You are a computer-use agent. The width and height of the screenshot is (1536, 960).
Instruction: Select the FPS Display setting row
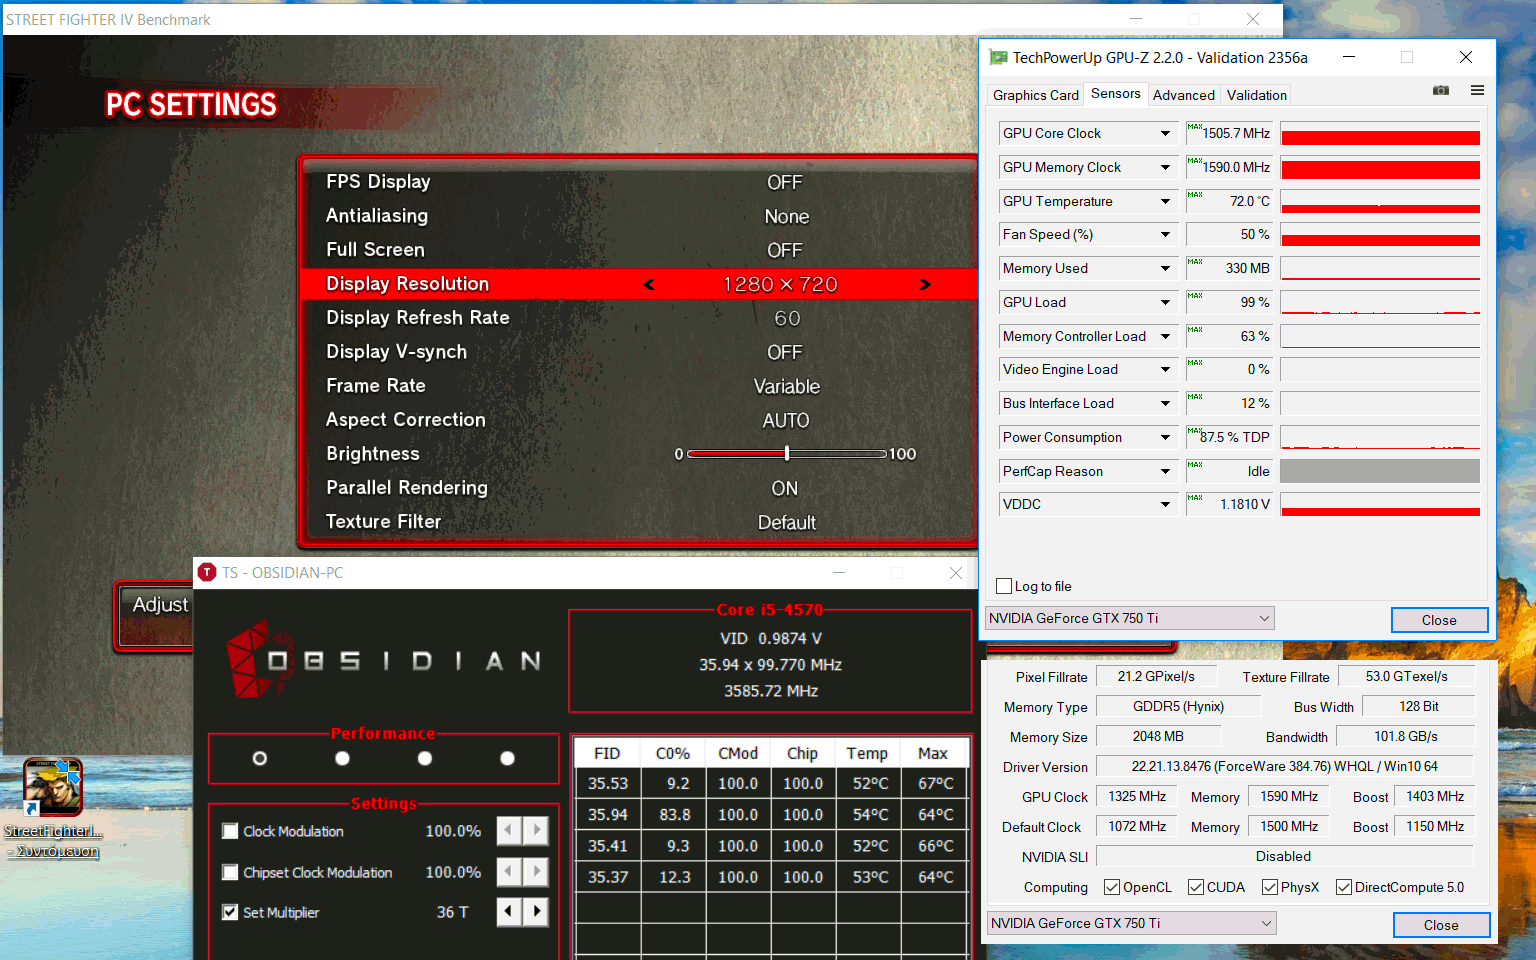coord(640,182)
